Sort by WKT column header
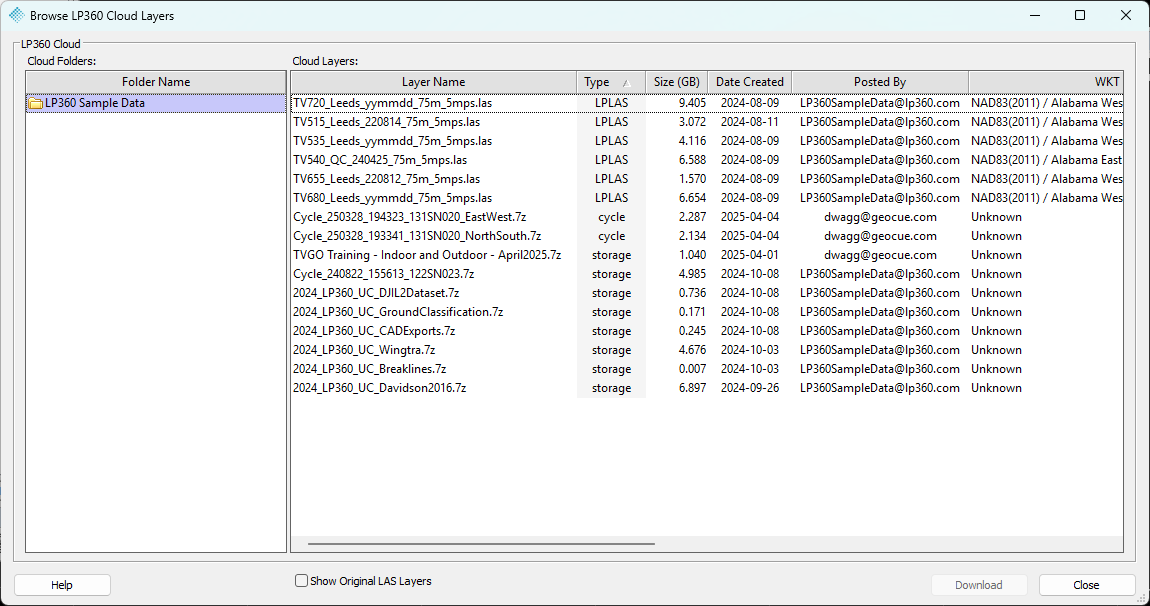The height and width of the screenshot is (606, 1150). (x=1046, y=82)
